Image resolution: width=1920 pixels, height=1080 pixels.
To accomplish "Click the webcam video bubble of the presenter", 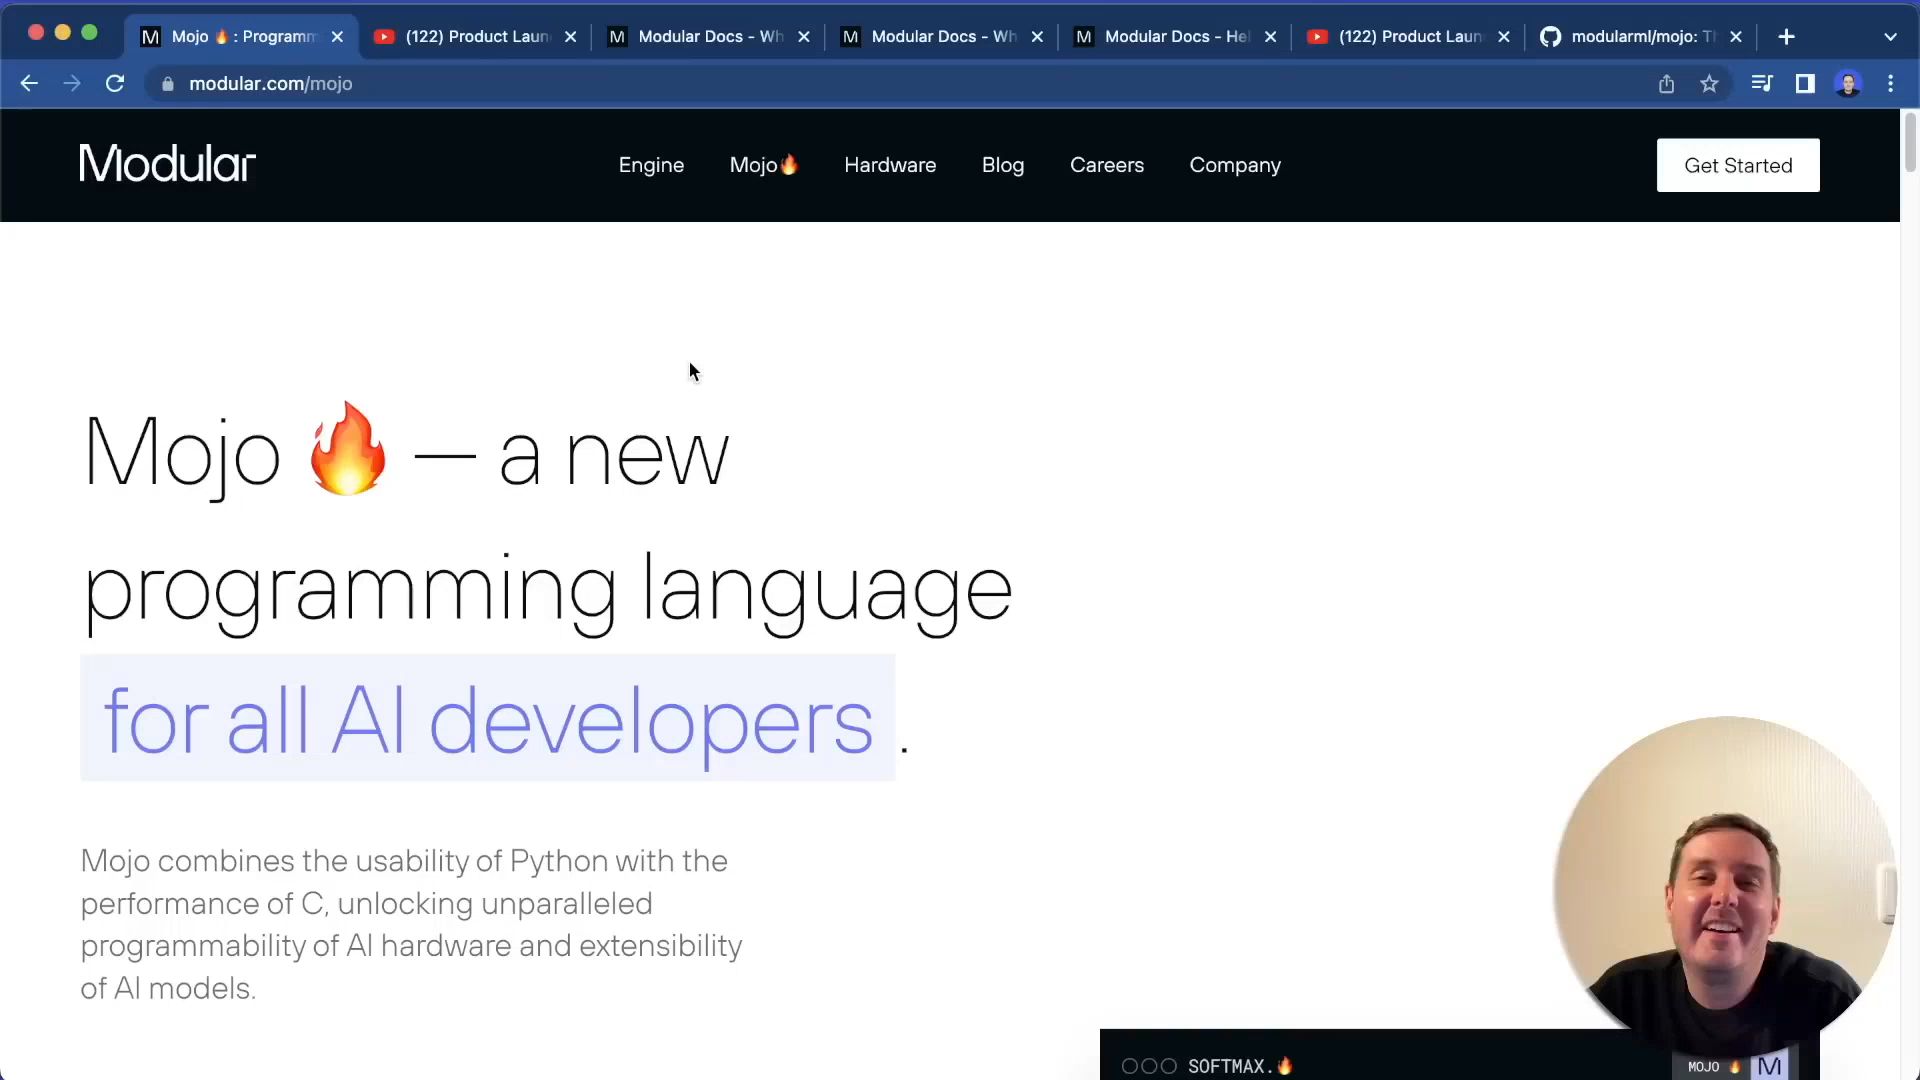I will (x=1725, y=885).
